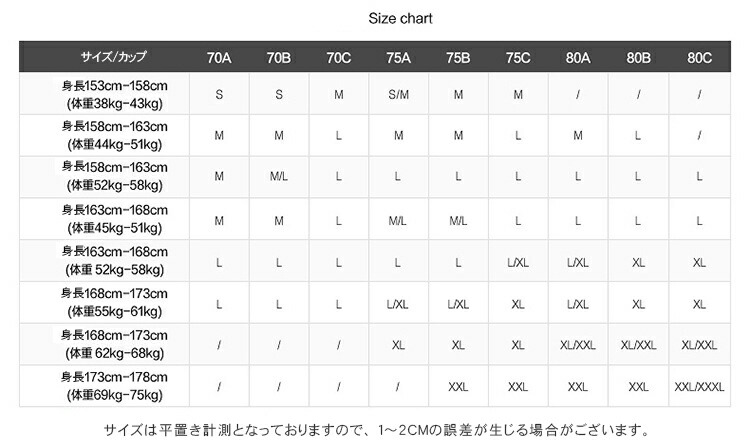Select the S/M cell under 75A
750x448 pixels.
click(399, 95)
